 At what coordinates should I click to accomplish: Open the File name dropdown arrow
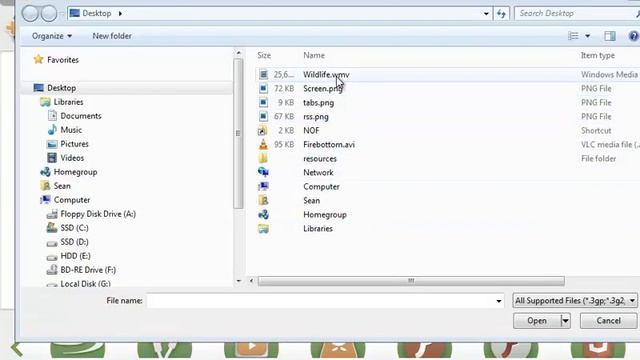click(x=499, y=301)
